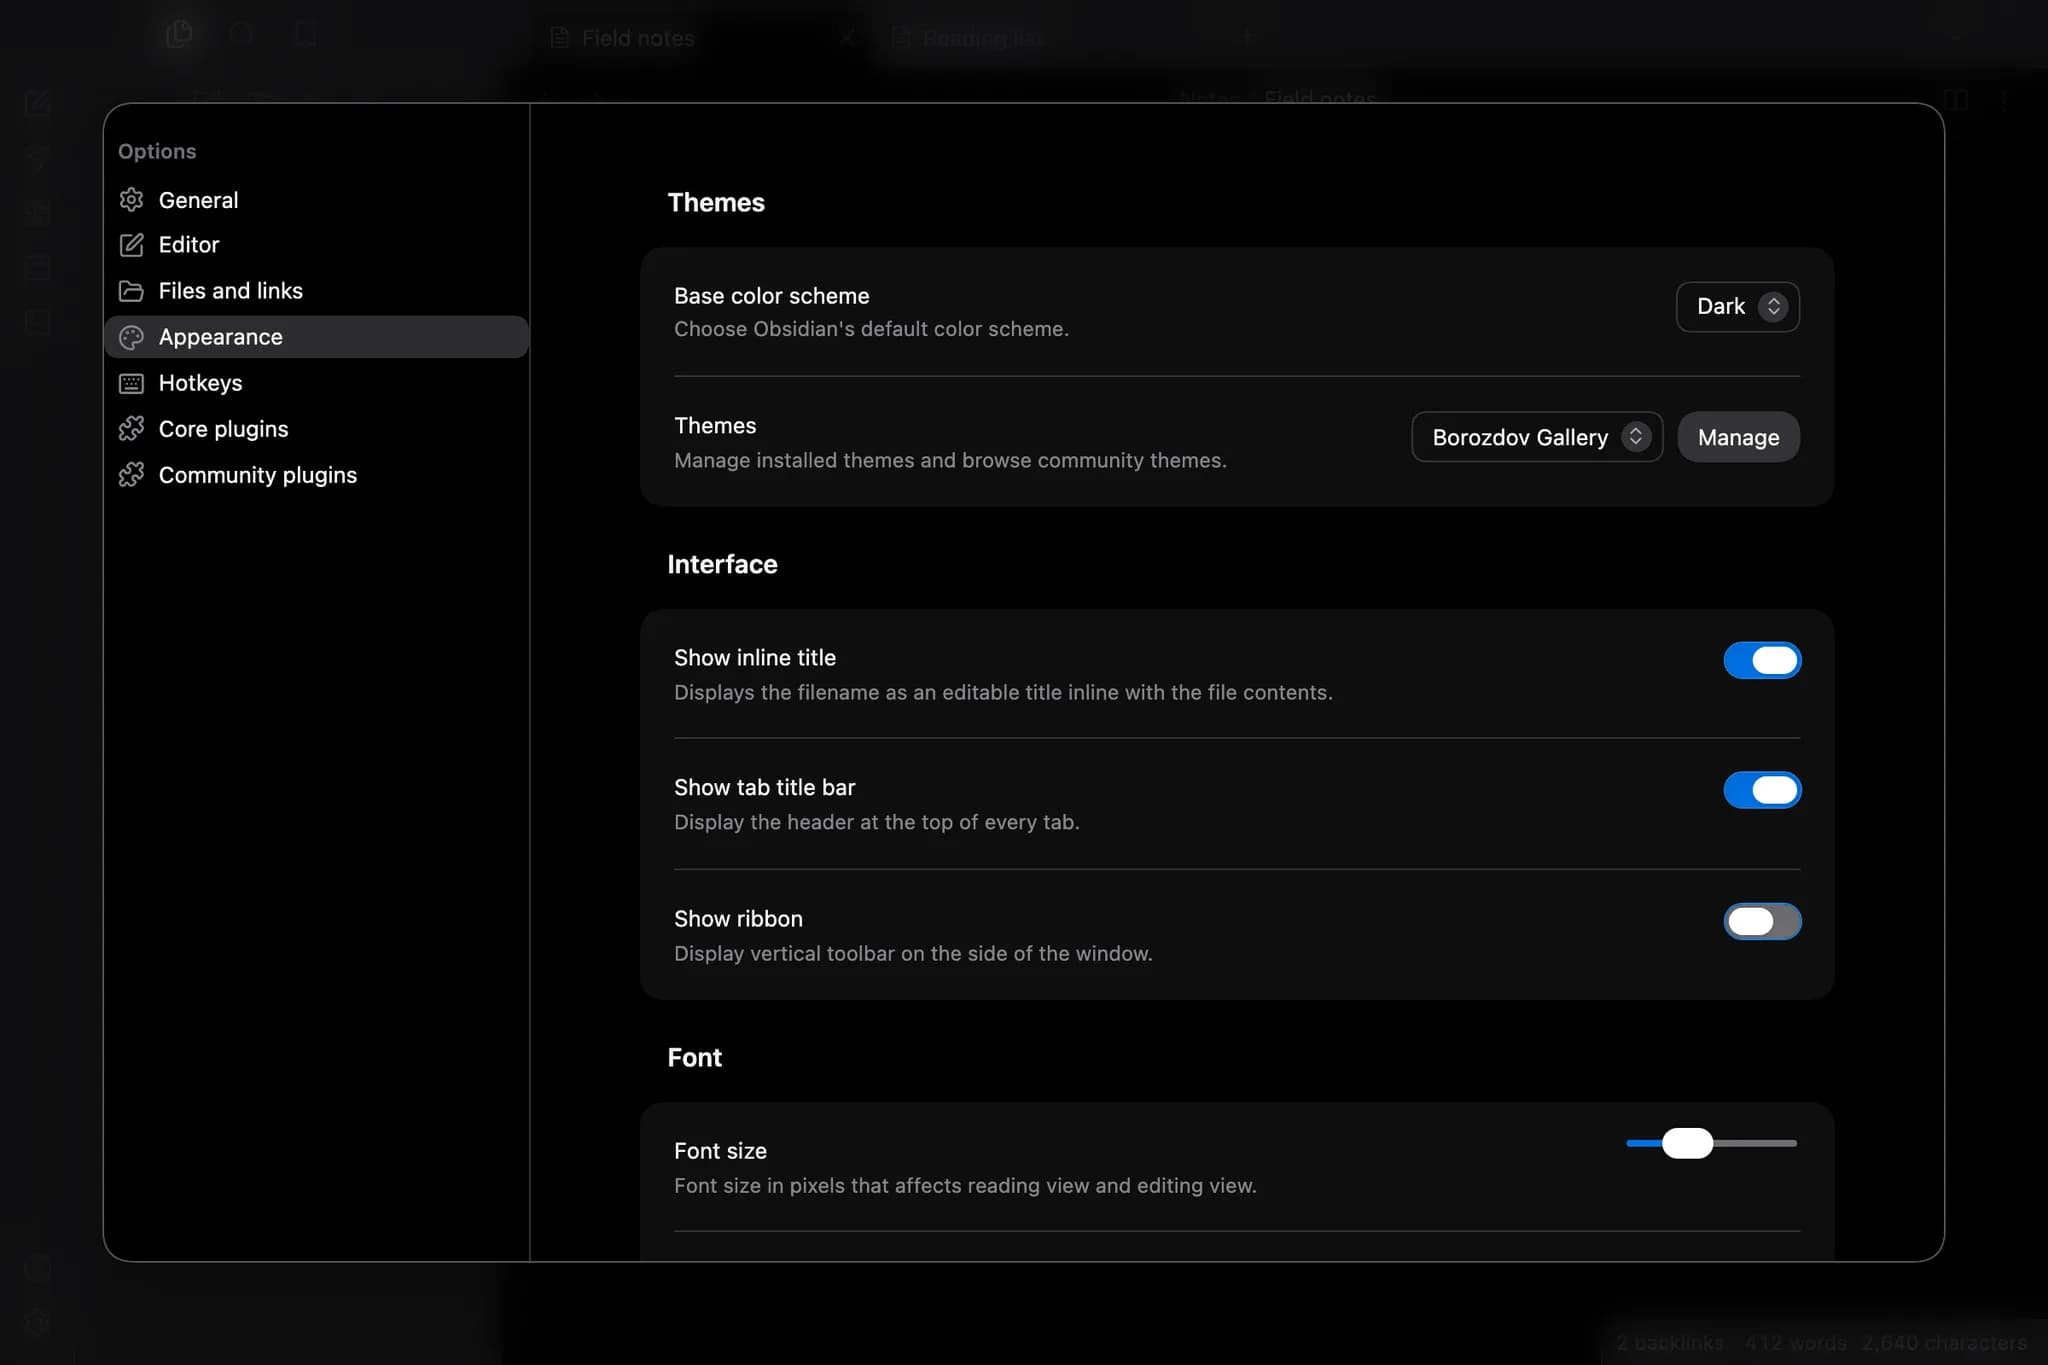The image size is (2048, 1365).
Task: Open the file explorer icon in the background window
Action: (179, 34)
